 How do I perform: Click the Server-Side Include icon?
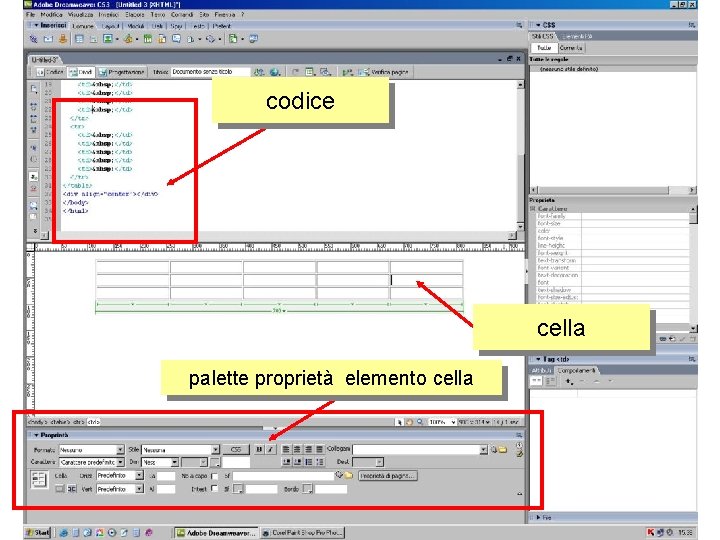(x=162, y=39)
